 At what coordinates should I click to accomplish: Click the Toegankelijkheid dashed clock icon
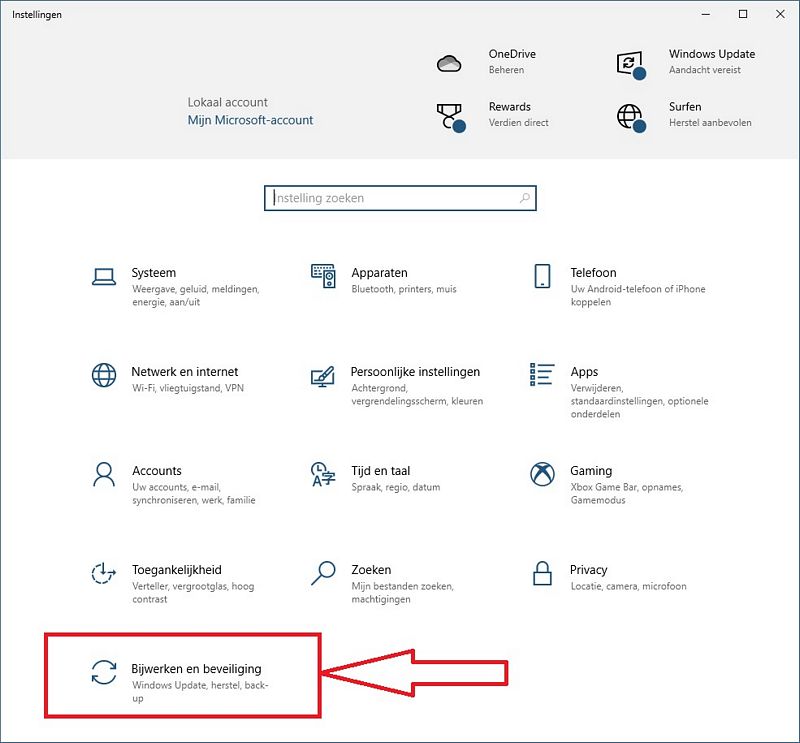[104, 573]
